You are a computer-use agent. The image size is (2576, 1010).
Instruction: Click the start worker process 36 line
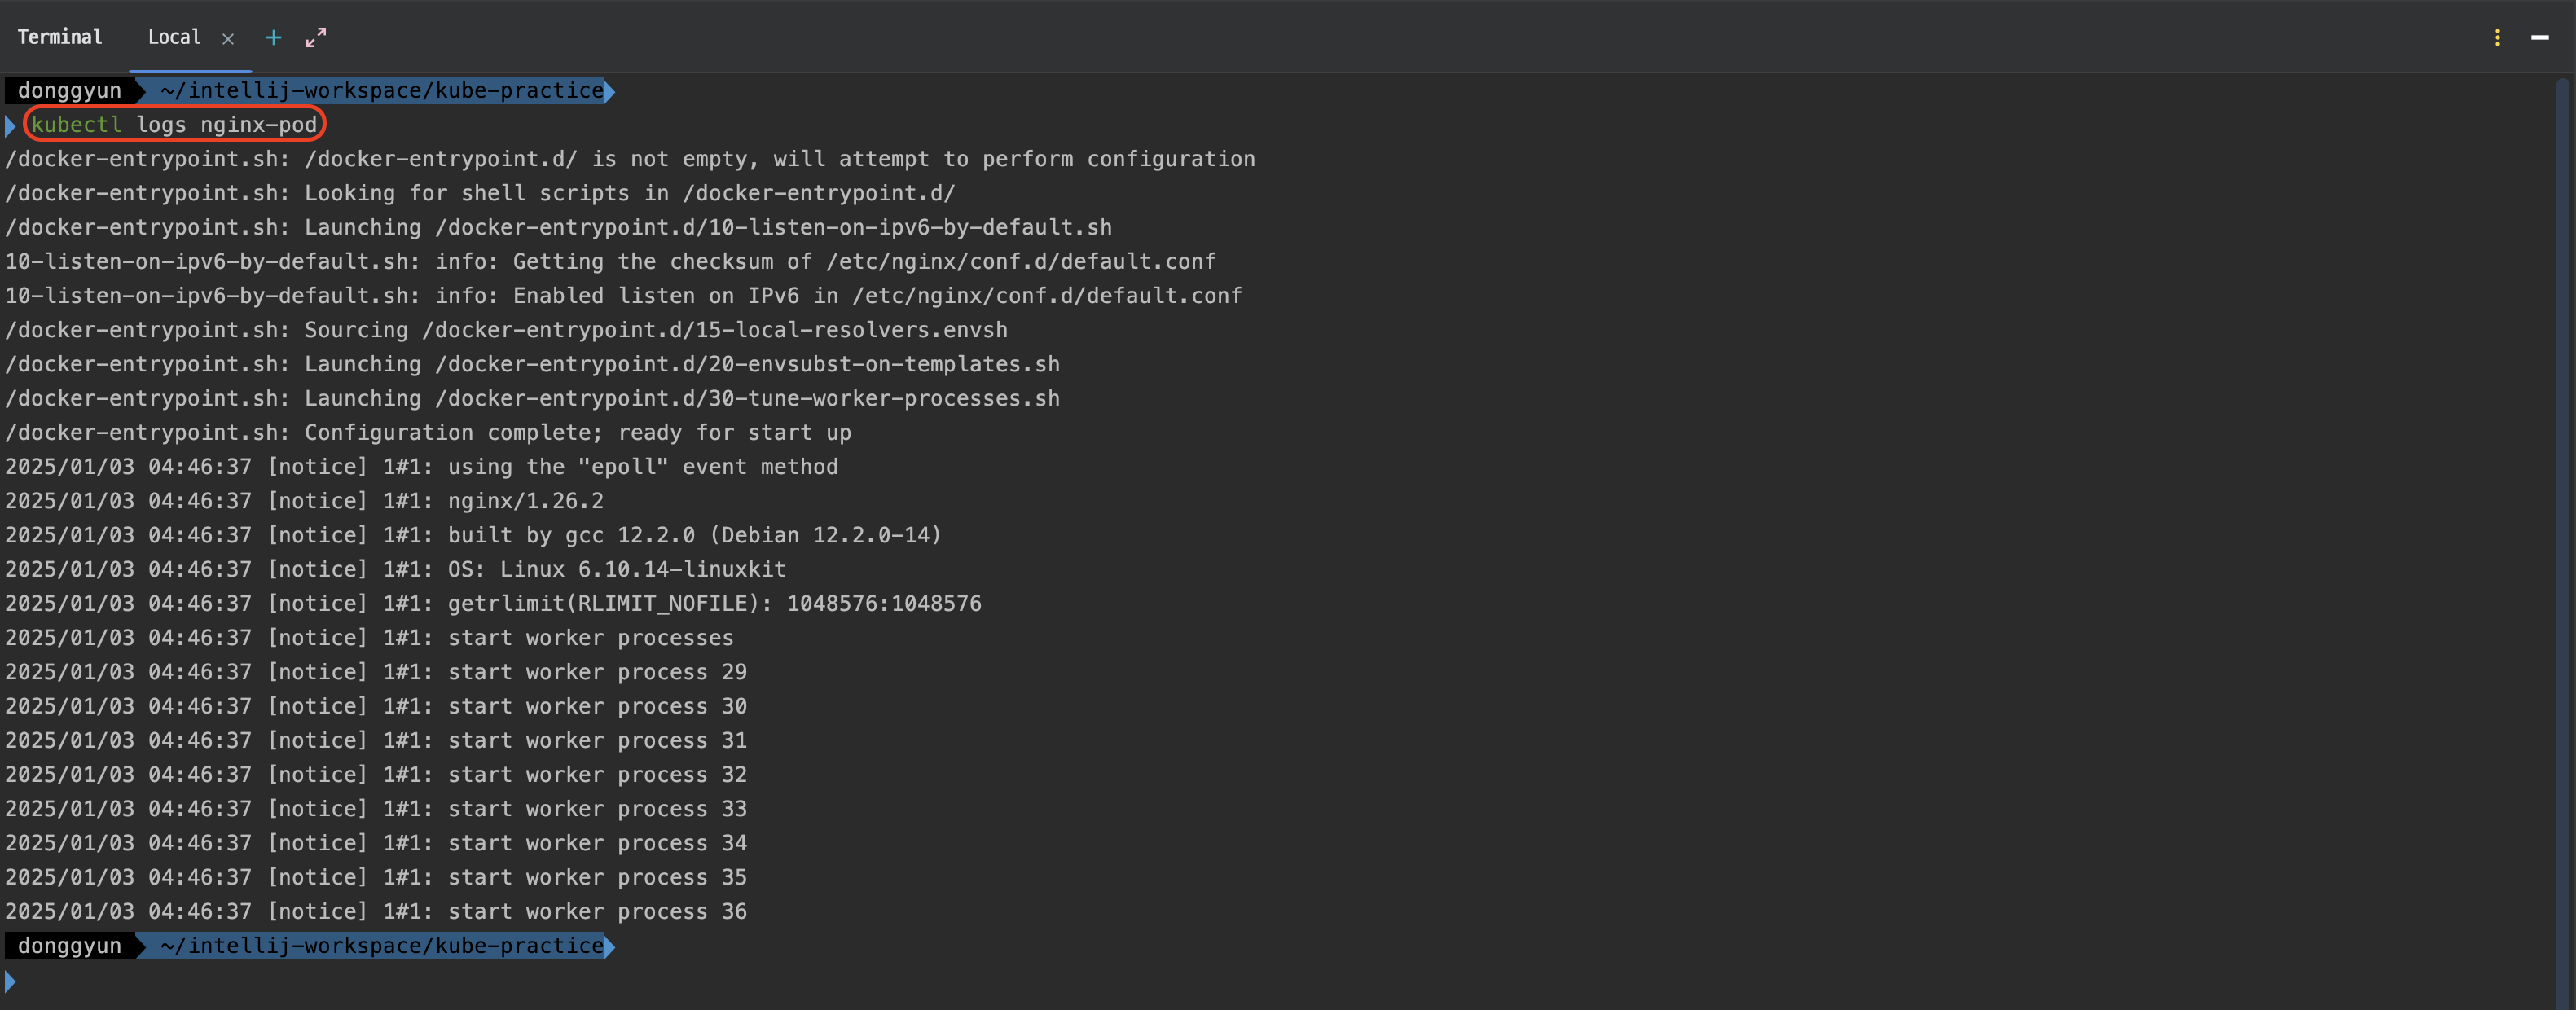pos(376,912)
